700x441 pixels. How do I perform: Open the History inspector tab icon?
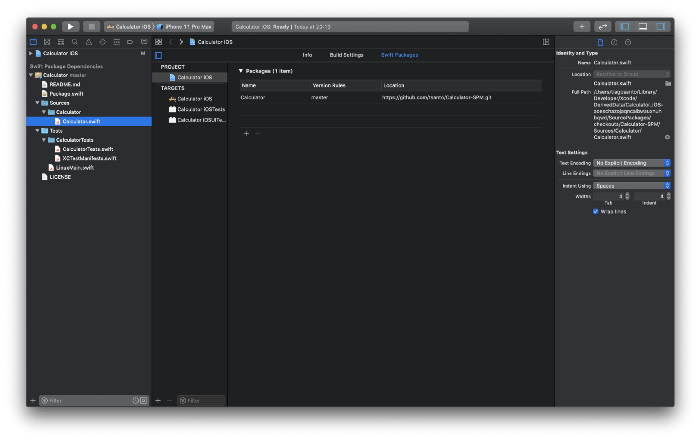(x=614, y=42)
